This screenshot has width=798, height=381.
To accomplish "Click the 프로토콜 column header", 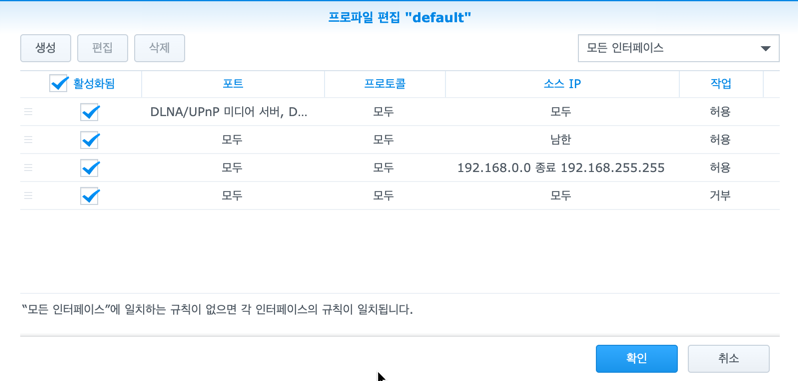I will click(x=385, y=84).
